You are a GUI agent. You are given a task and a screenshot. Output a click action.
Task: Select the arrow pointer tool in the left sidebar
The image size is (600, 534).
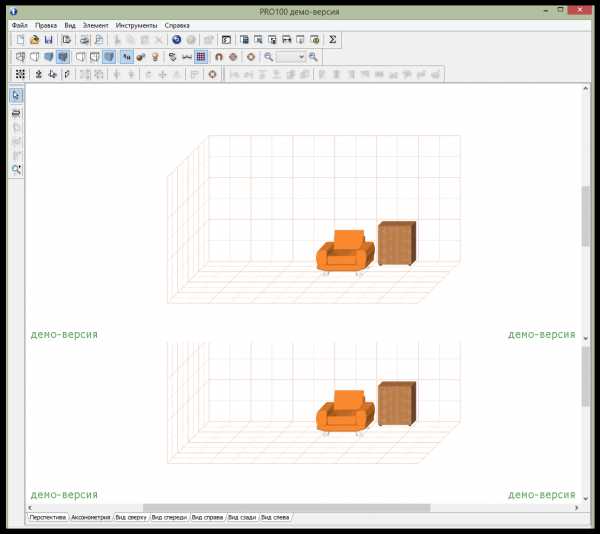coord(16,96)
